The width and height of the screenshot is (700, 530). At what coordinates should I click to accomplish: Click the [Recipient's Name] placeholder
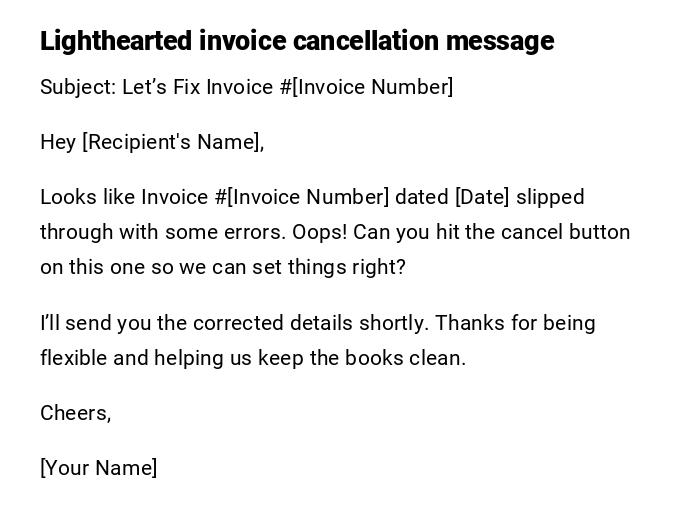click(x=171, y=142)
